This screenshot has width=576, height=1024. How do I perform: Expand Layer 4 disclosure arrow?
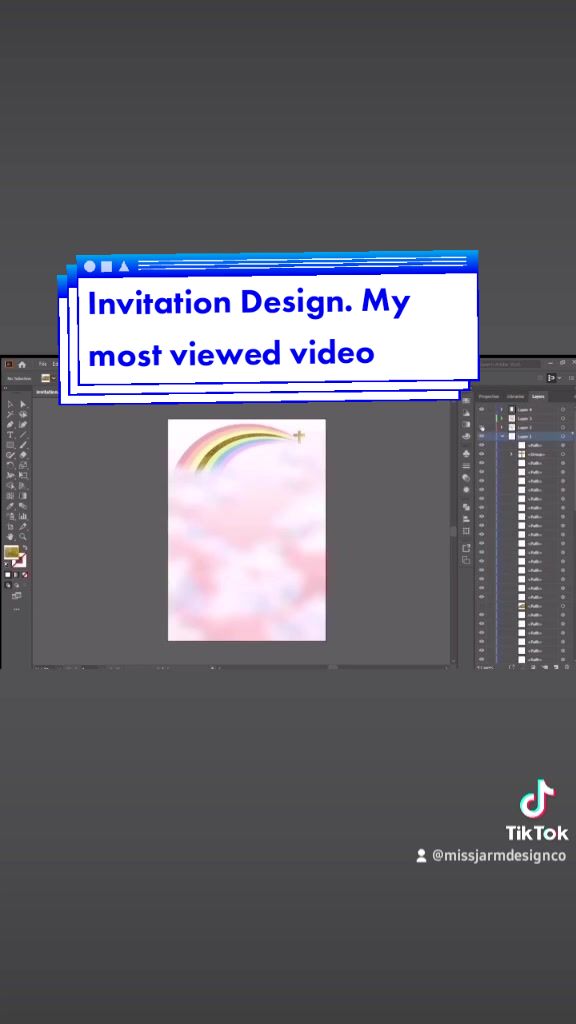[502, 409]
